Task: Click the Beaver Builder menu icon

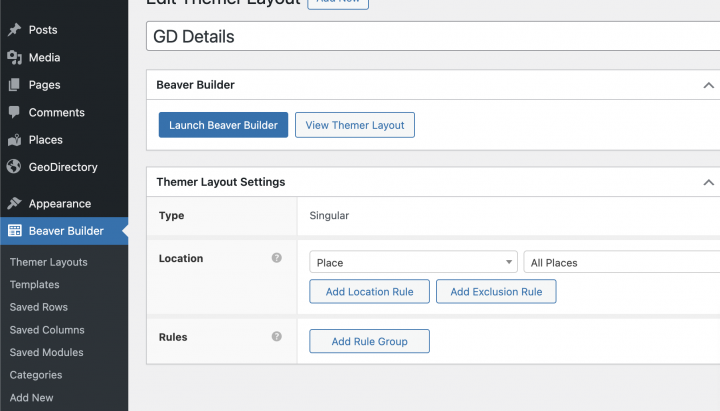Action: click(x=14, y=231)
